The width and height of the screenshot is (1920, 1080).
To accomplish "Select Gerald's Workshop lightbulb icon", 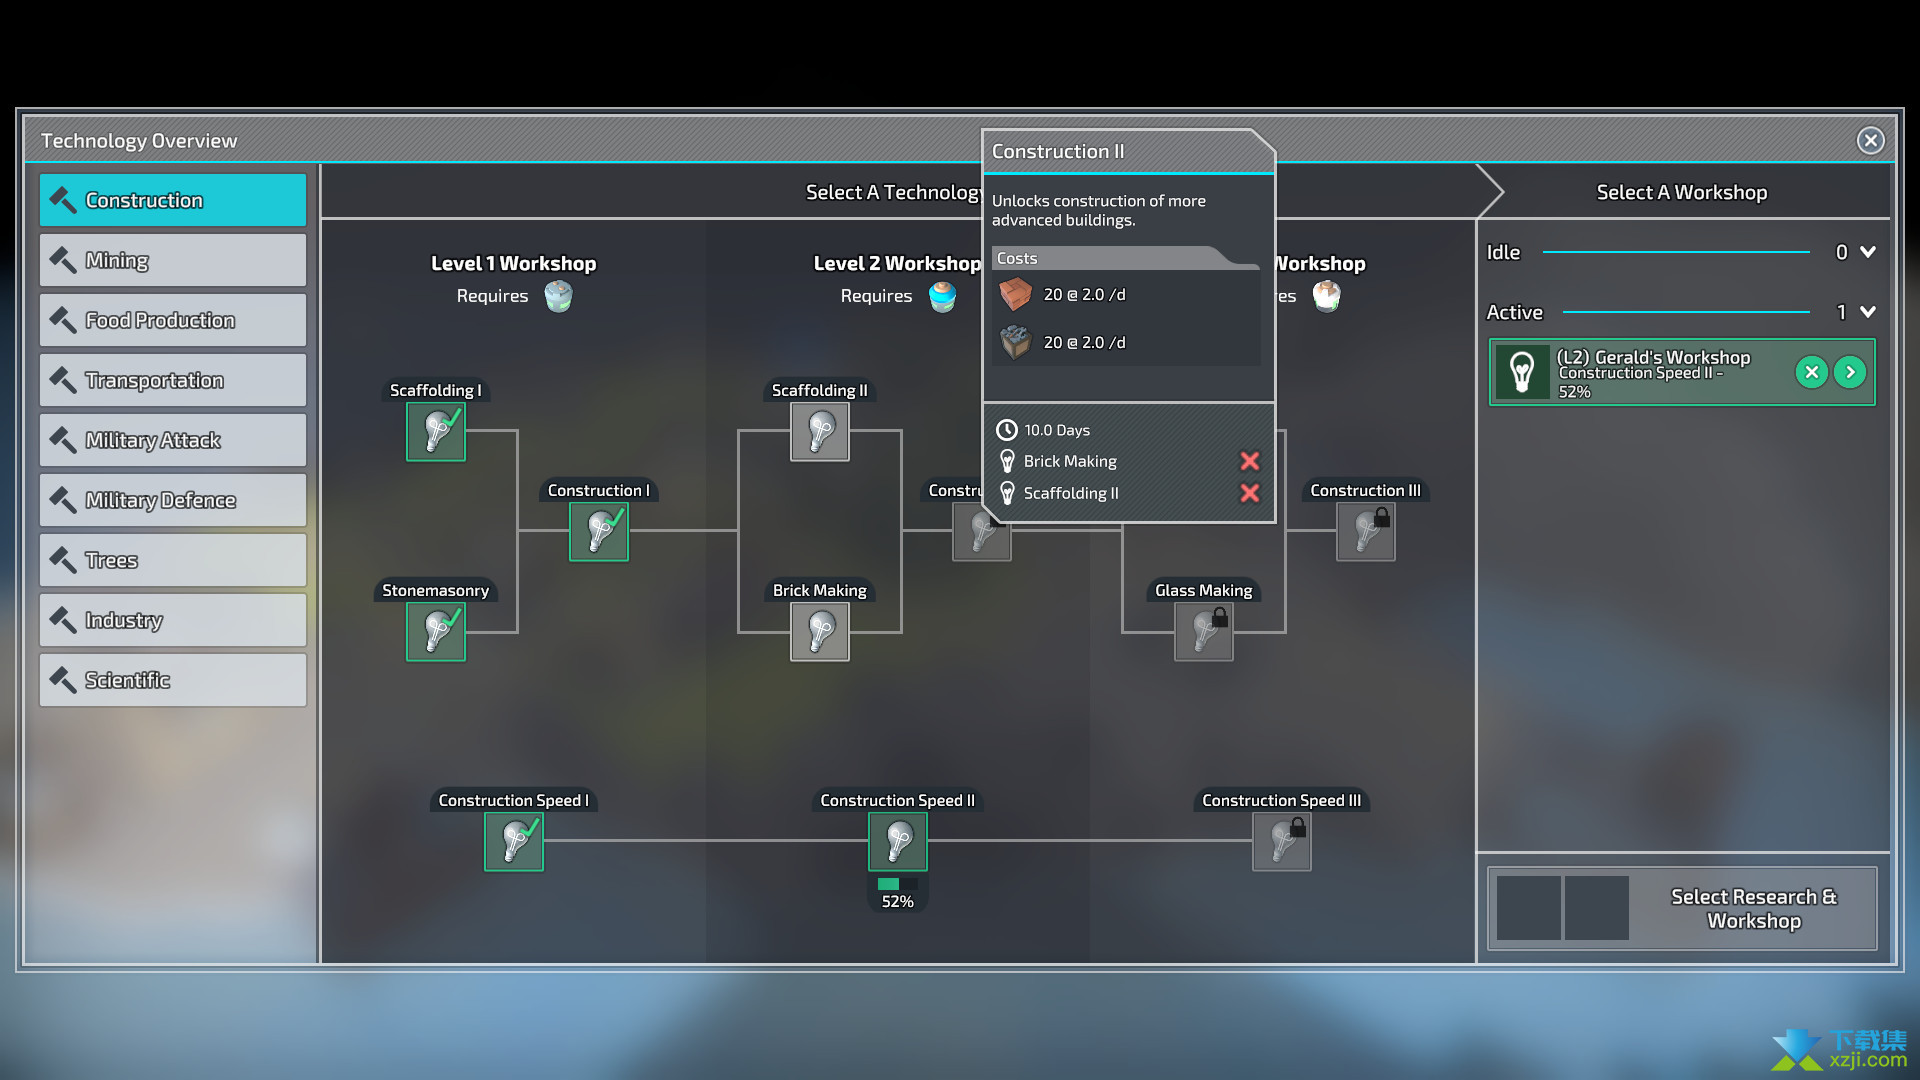I will click(x=1522, y=371).
